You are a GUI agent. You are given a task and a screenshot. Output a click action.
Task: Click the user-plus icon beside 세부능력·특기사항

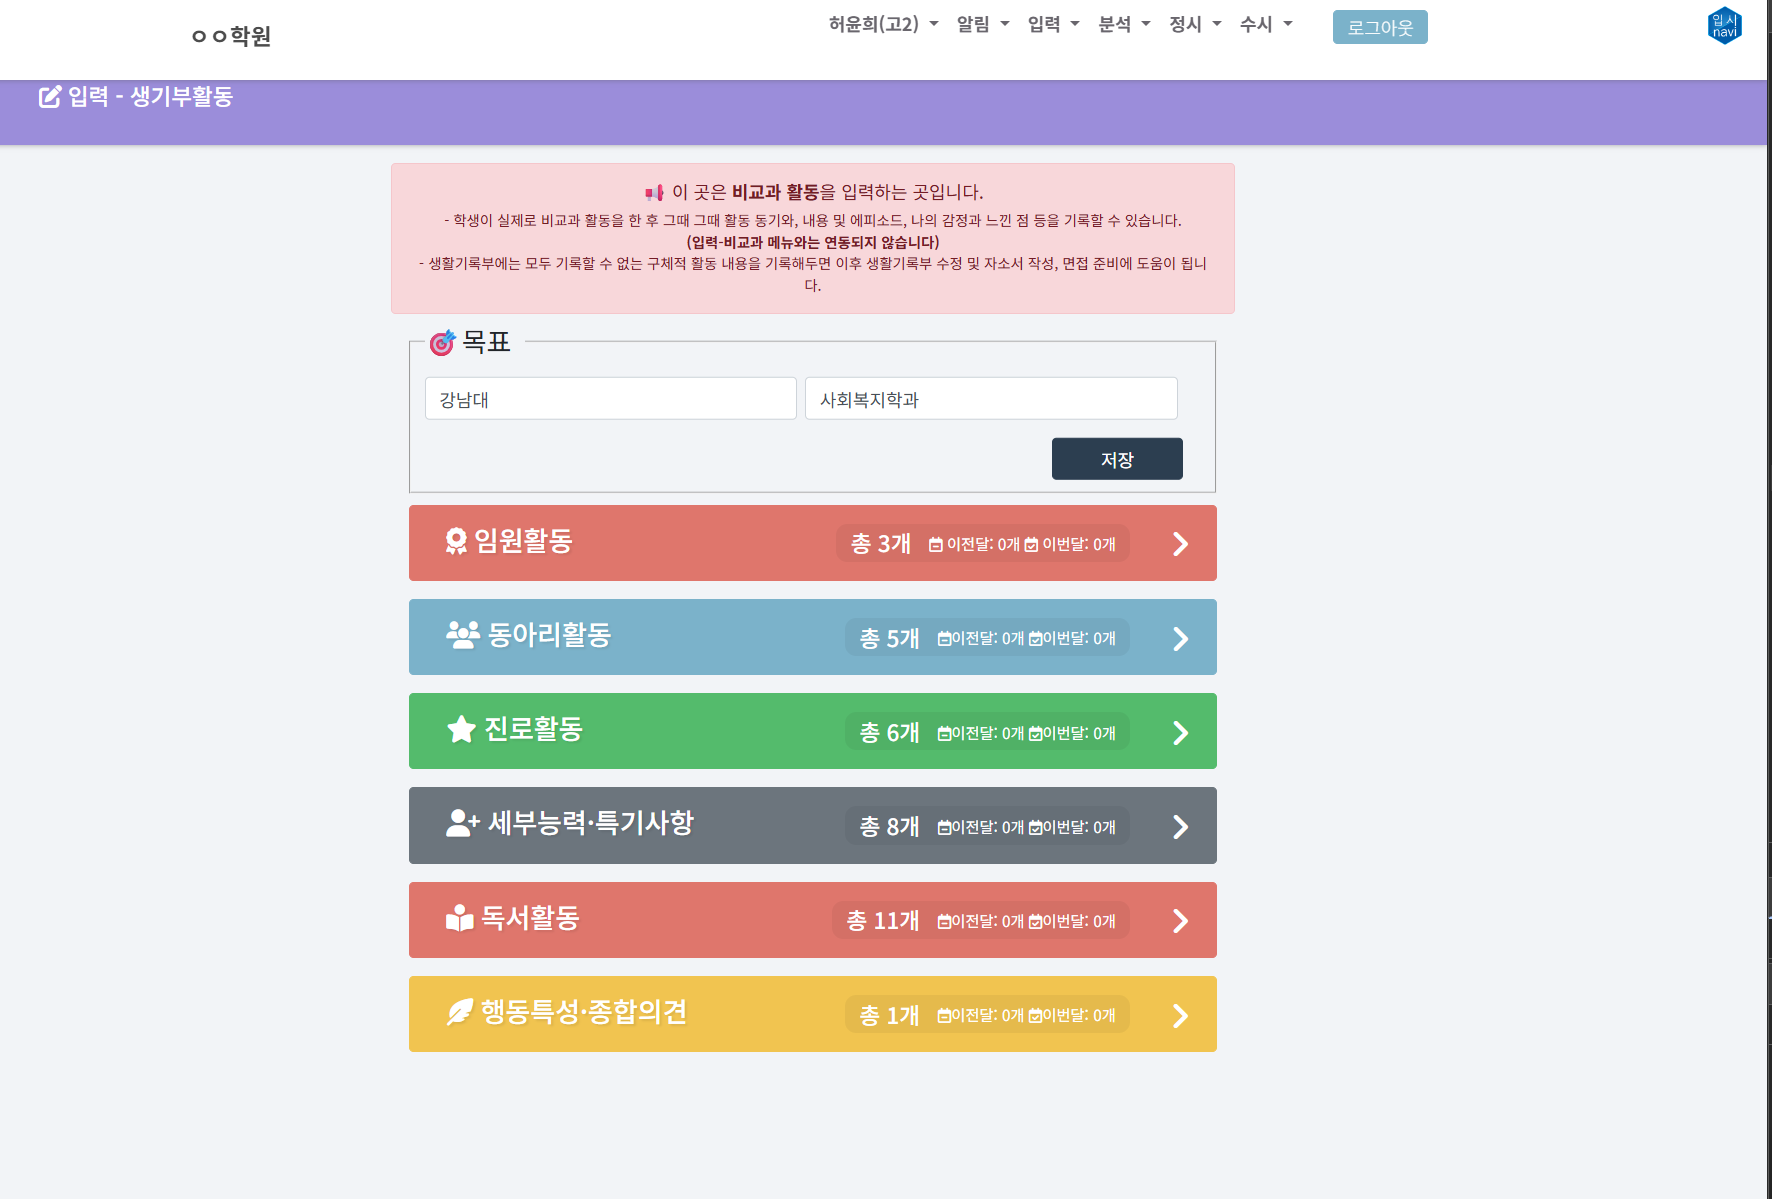pos(462,824)
